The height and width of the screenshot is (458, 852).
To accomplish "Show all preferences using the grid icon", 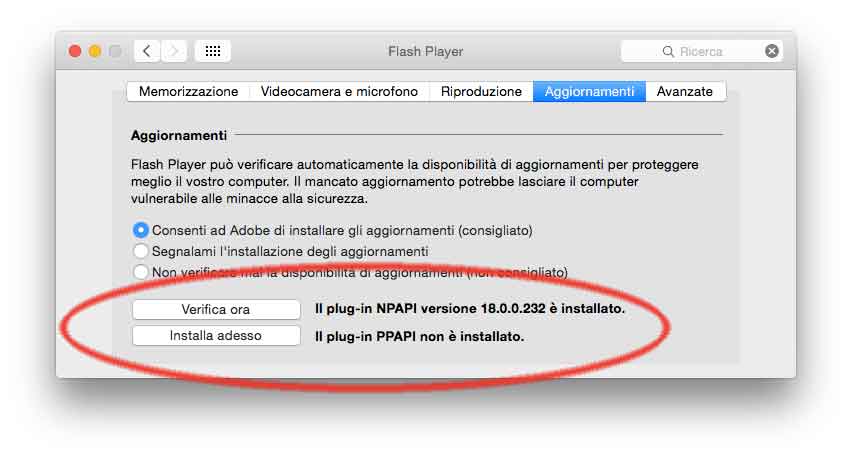I will 213,51.
